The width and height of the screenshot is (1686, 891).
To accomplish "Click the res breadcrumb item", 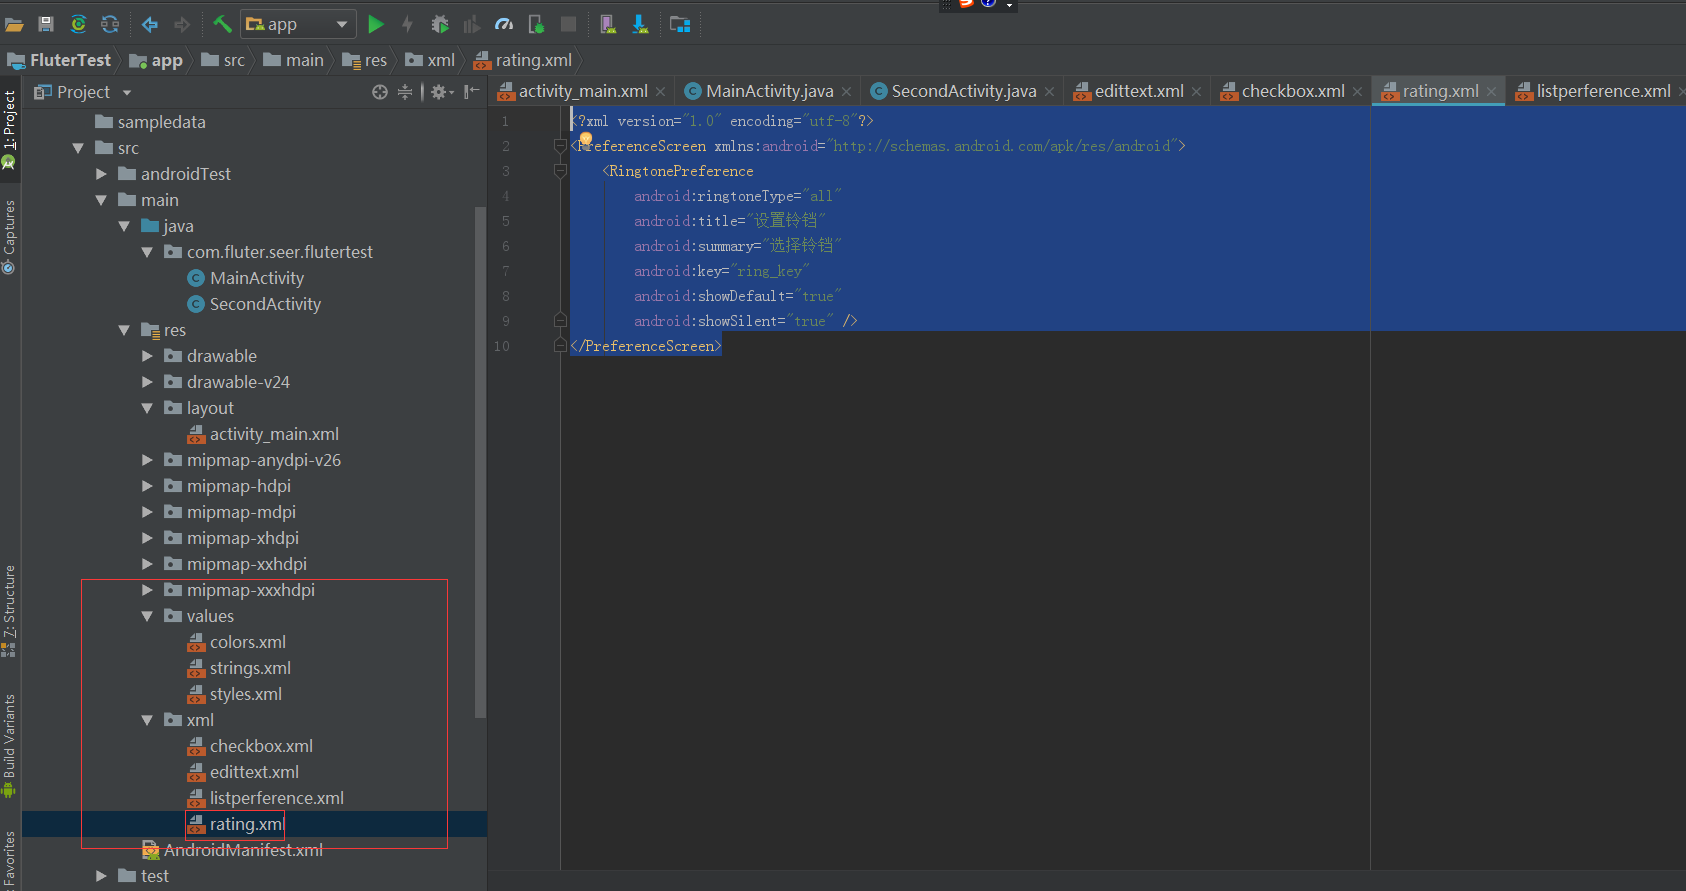I will point(364,60).
